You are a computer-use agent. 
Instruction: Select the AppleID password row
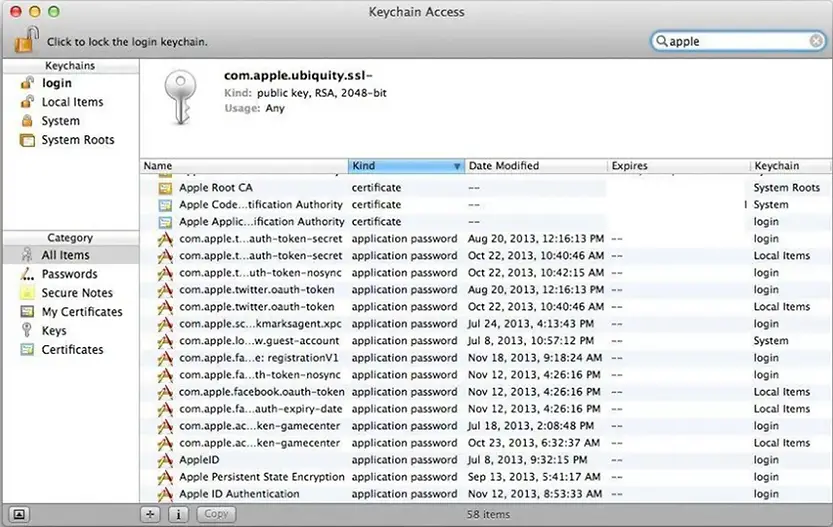coord(486,460)
